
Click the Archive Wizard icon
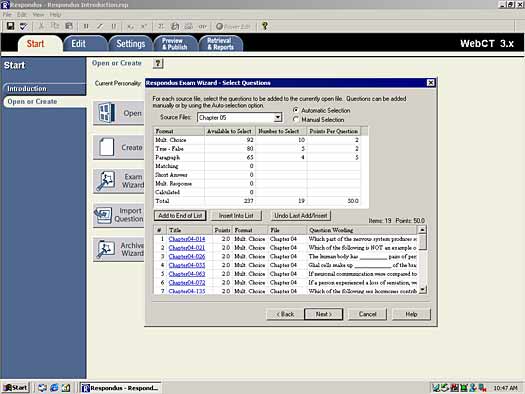coord(106,249)
